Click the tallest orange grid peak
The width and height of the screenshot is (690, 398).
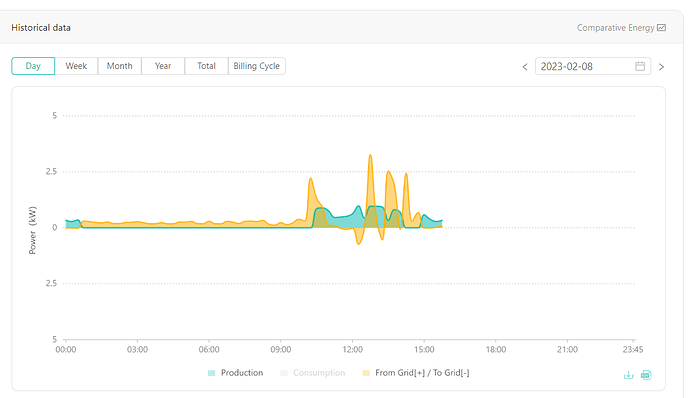371,155
